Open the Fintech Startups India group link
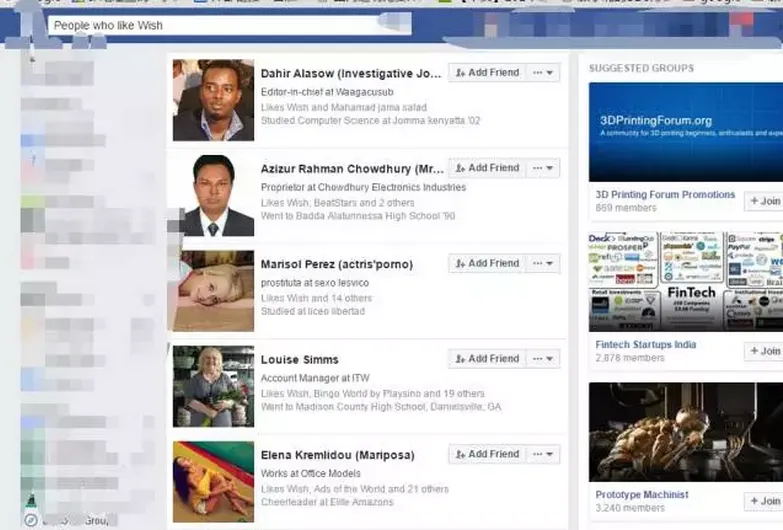Viewport: 783px width, 530px height. (x=646, y=345)
